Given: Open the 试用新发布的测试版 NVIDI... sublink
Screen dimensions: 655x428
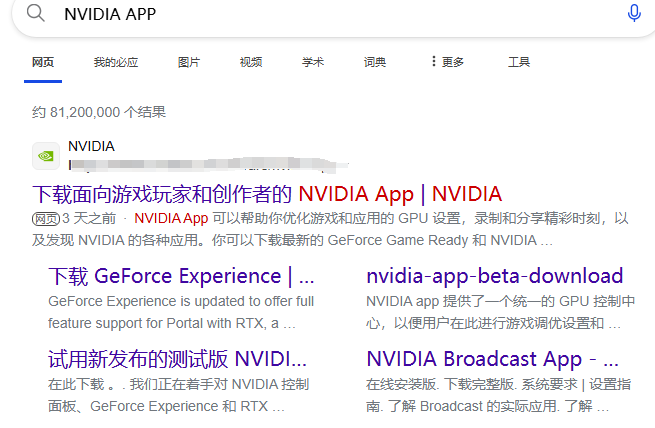Looking at the screenshot, I should point(178,359).
